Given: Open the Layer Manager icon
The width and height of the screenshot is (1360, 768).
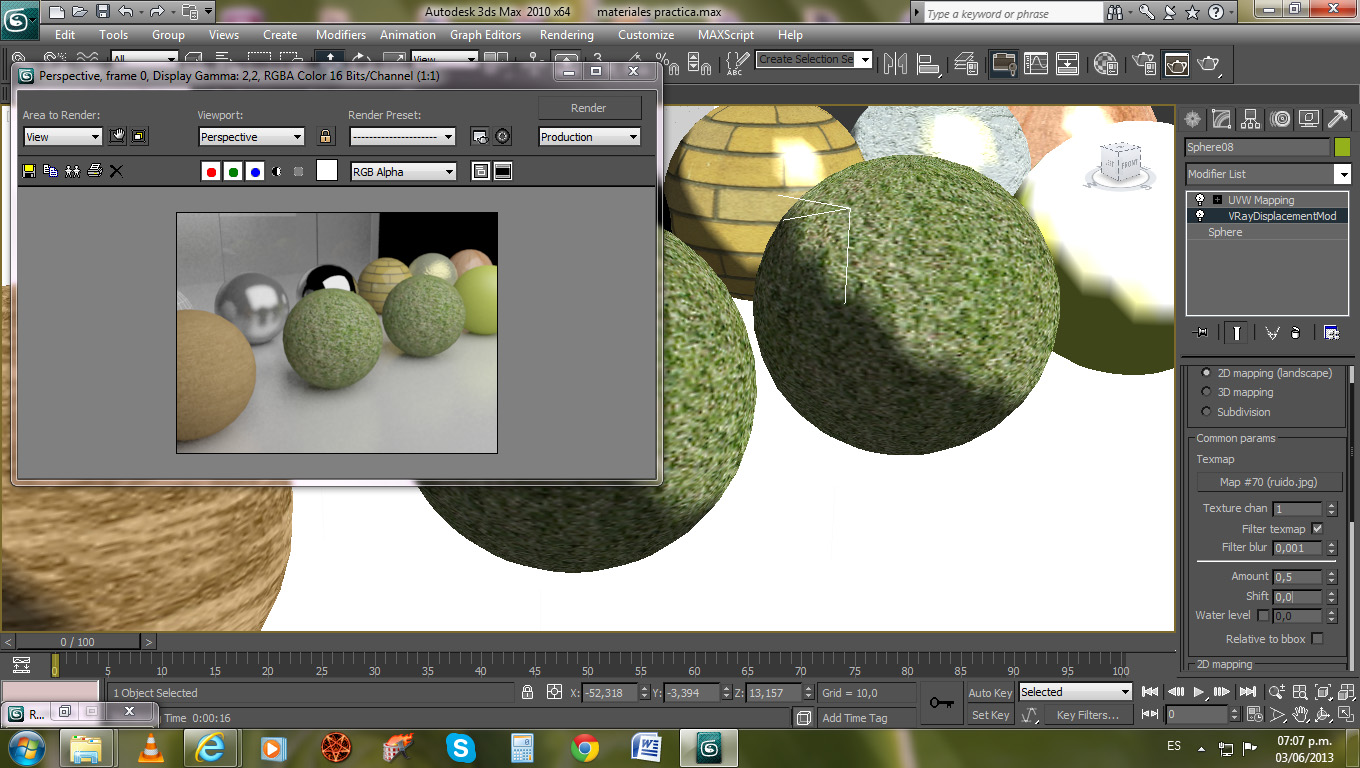Looking at the screenshot, I should pos(966,64).
